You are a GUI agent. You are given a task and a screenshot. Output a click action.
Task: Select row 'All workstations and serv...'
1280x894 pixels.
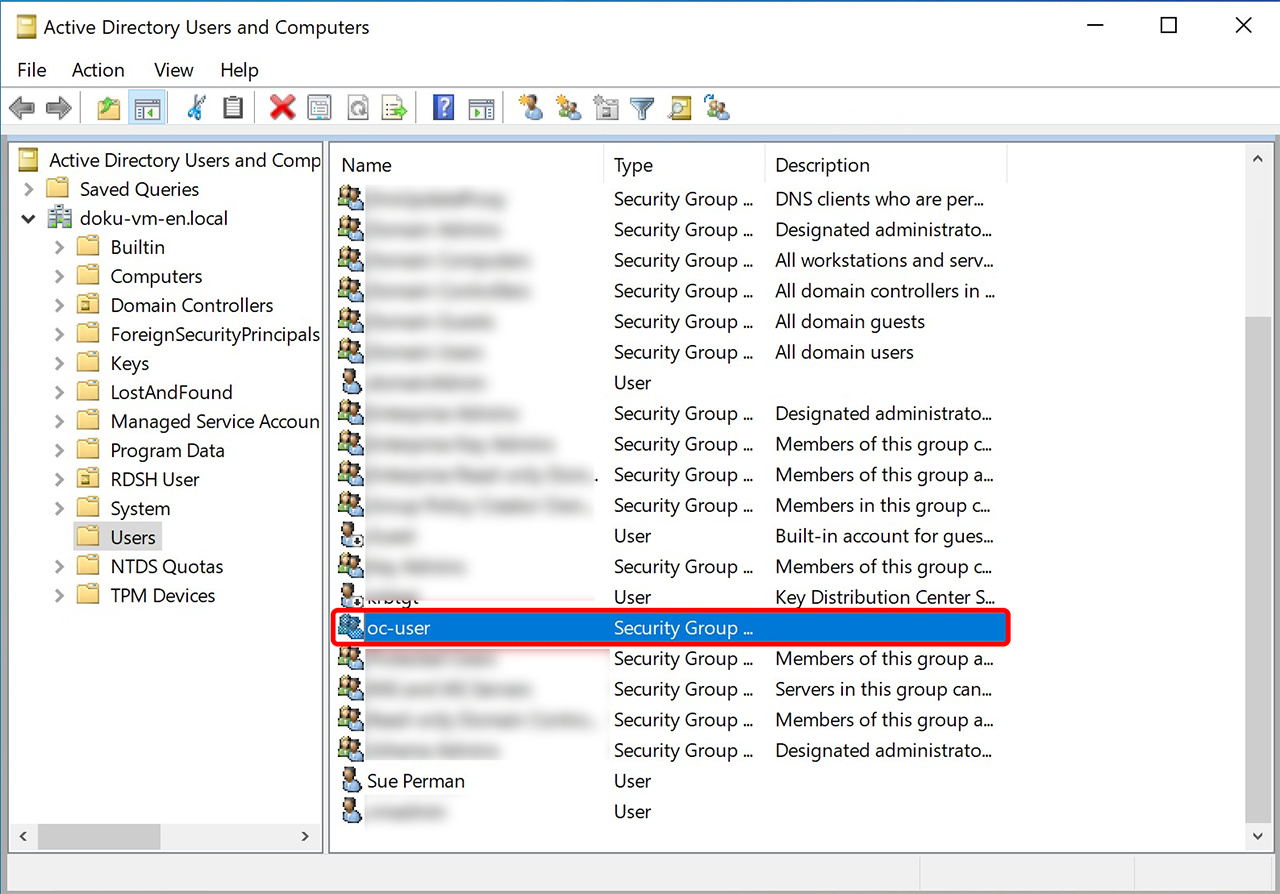point(670,260)
